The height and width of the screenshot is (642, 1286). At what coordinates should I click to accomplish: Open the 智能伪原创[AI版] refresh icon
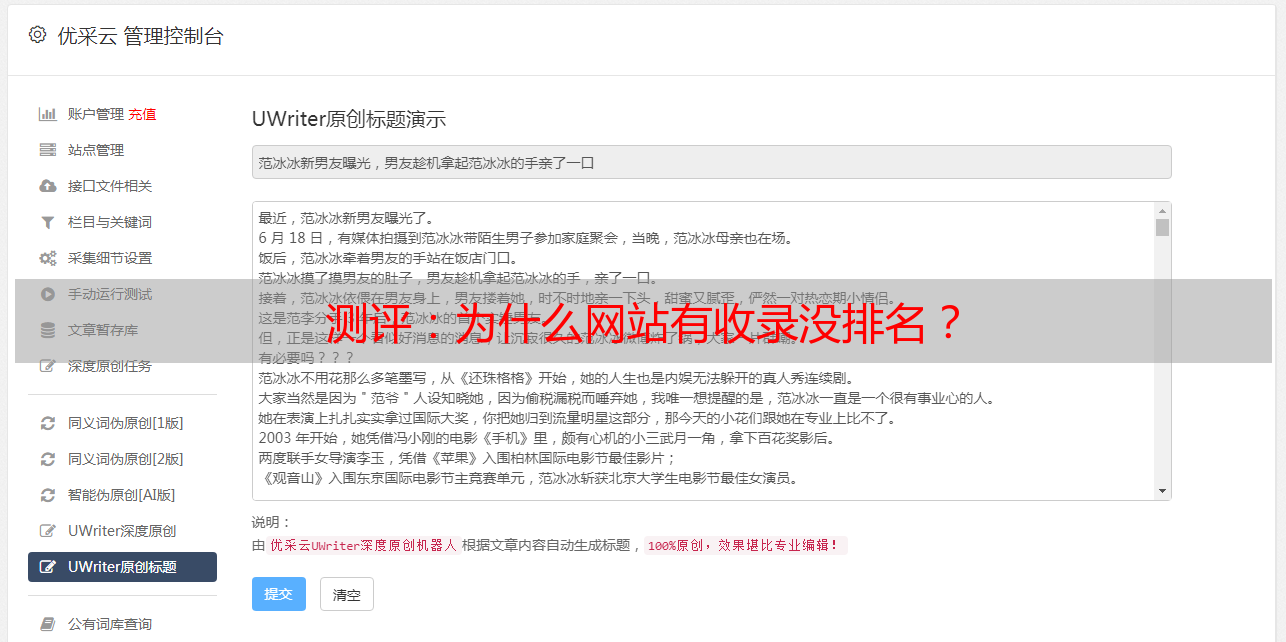tap(47, 495)
